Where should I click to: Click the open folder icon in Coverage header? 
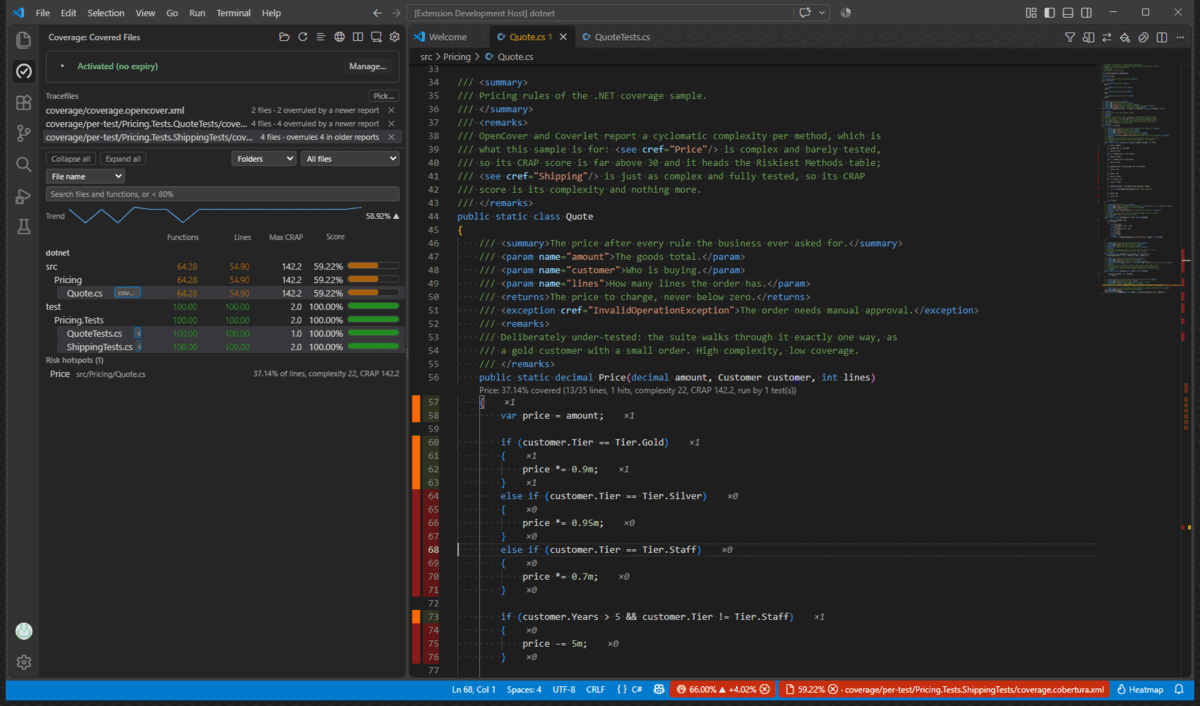coord(285,37)
